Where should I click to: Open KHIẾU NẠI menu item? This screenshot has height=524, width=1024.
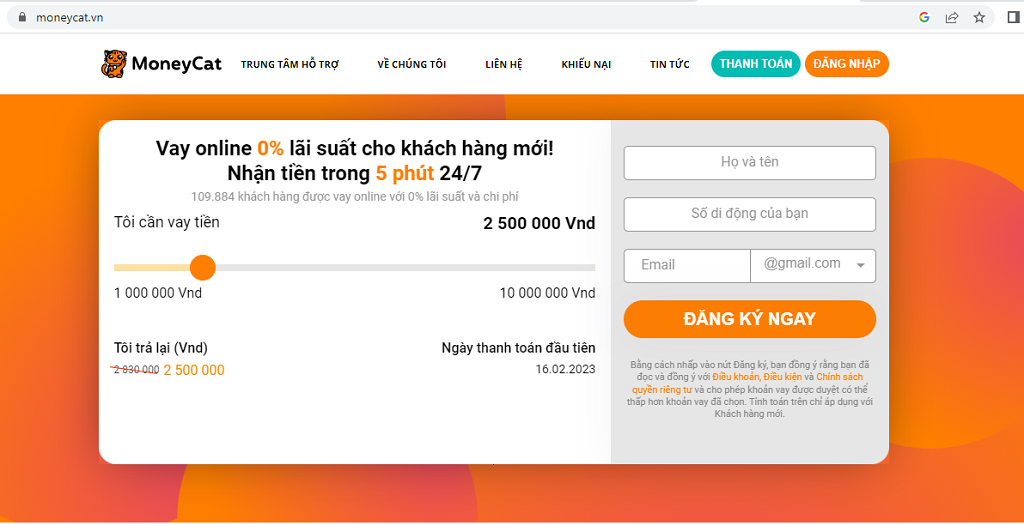coord(586,65)
